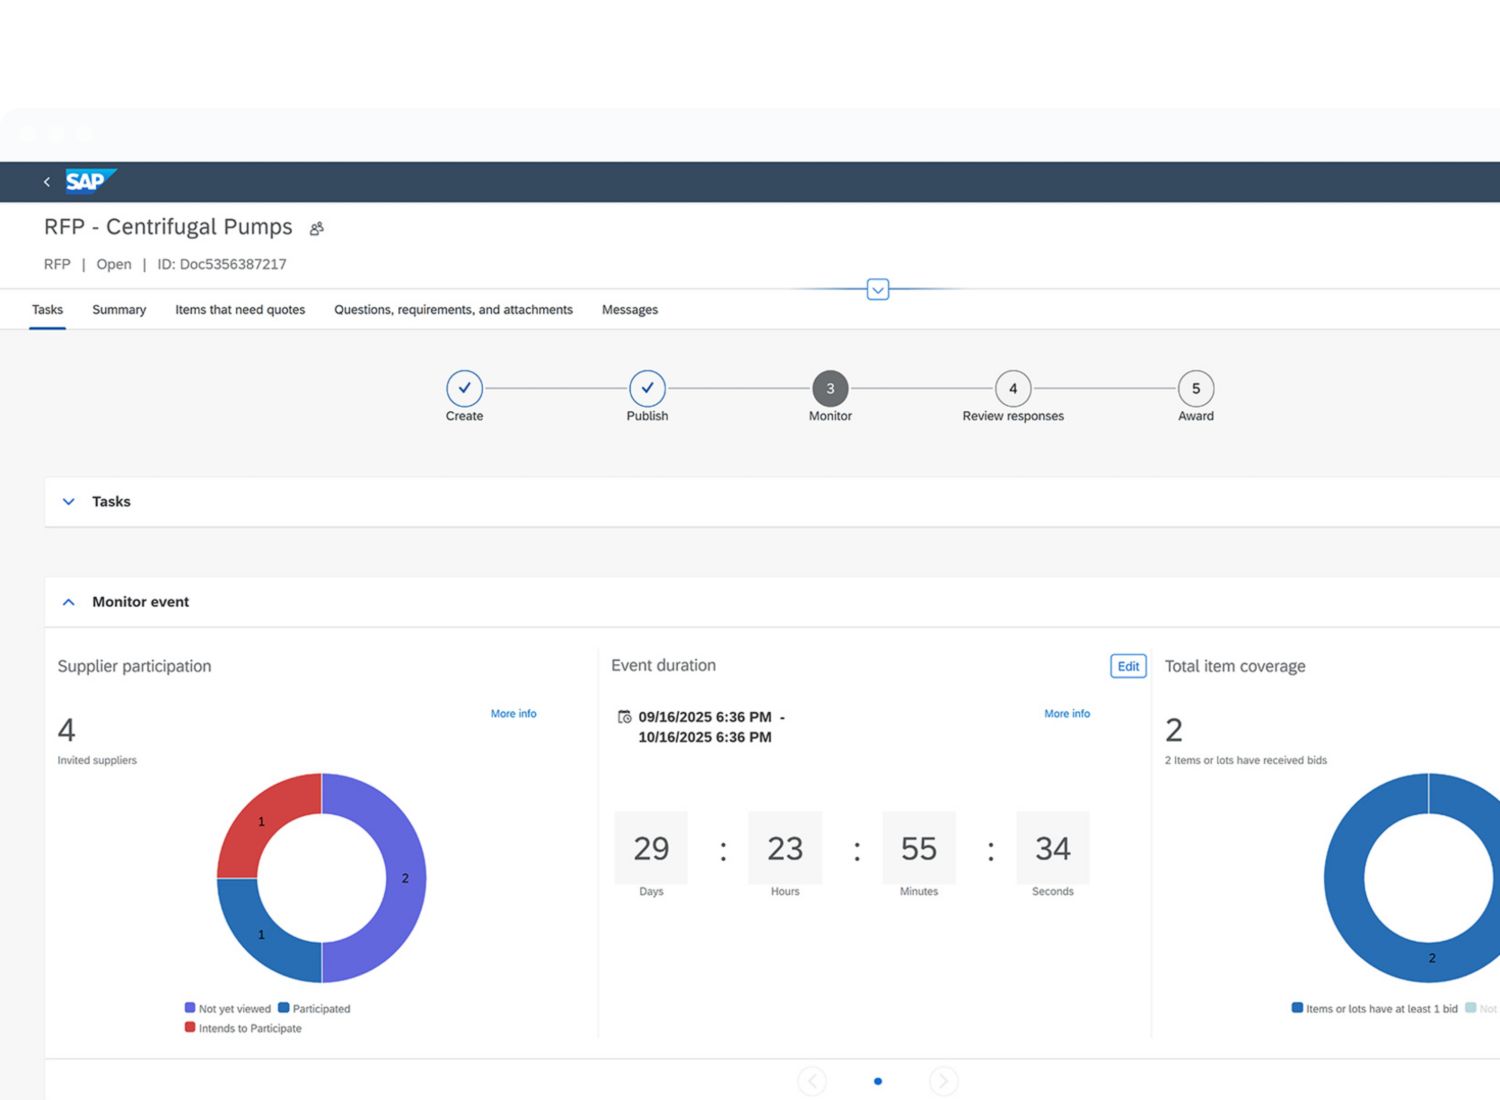Expand the Tasks section
This screenshot has width=1500, height=1100.
[69, 502]
